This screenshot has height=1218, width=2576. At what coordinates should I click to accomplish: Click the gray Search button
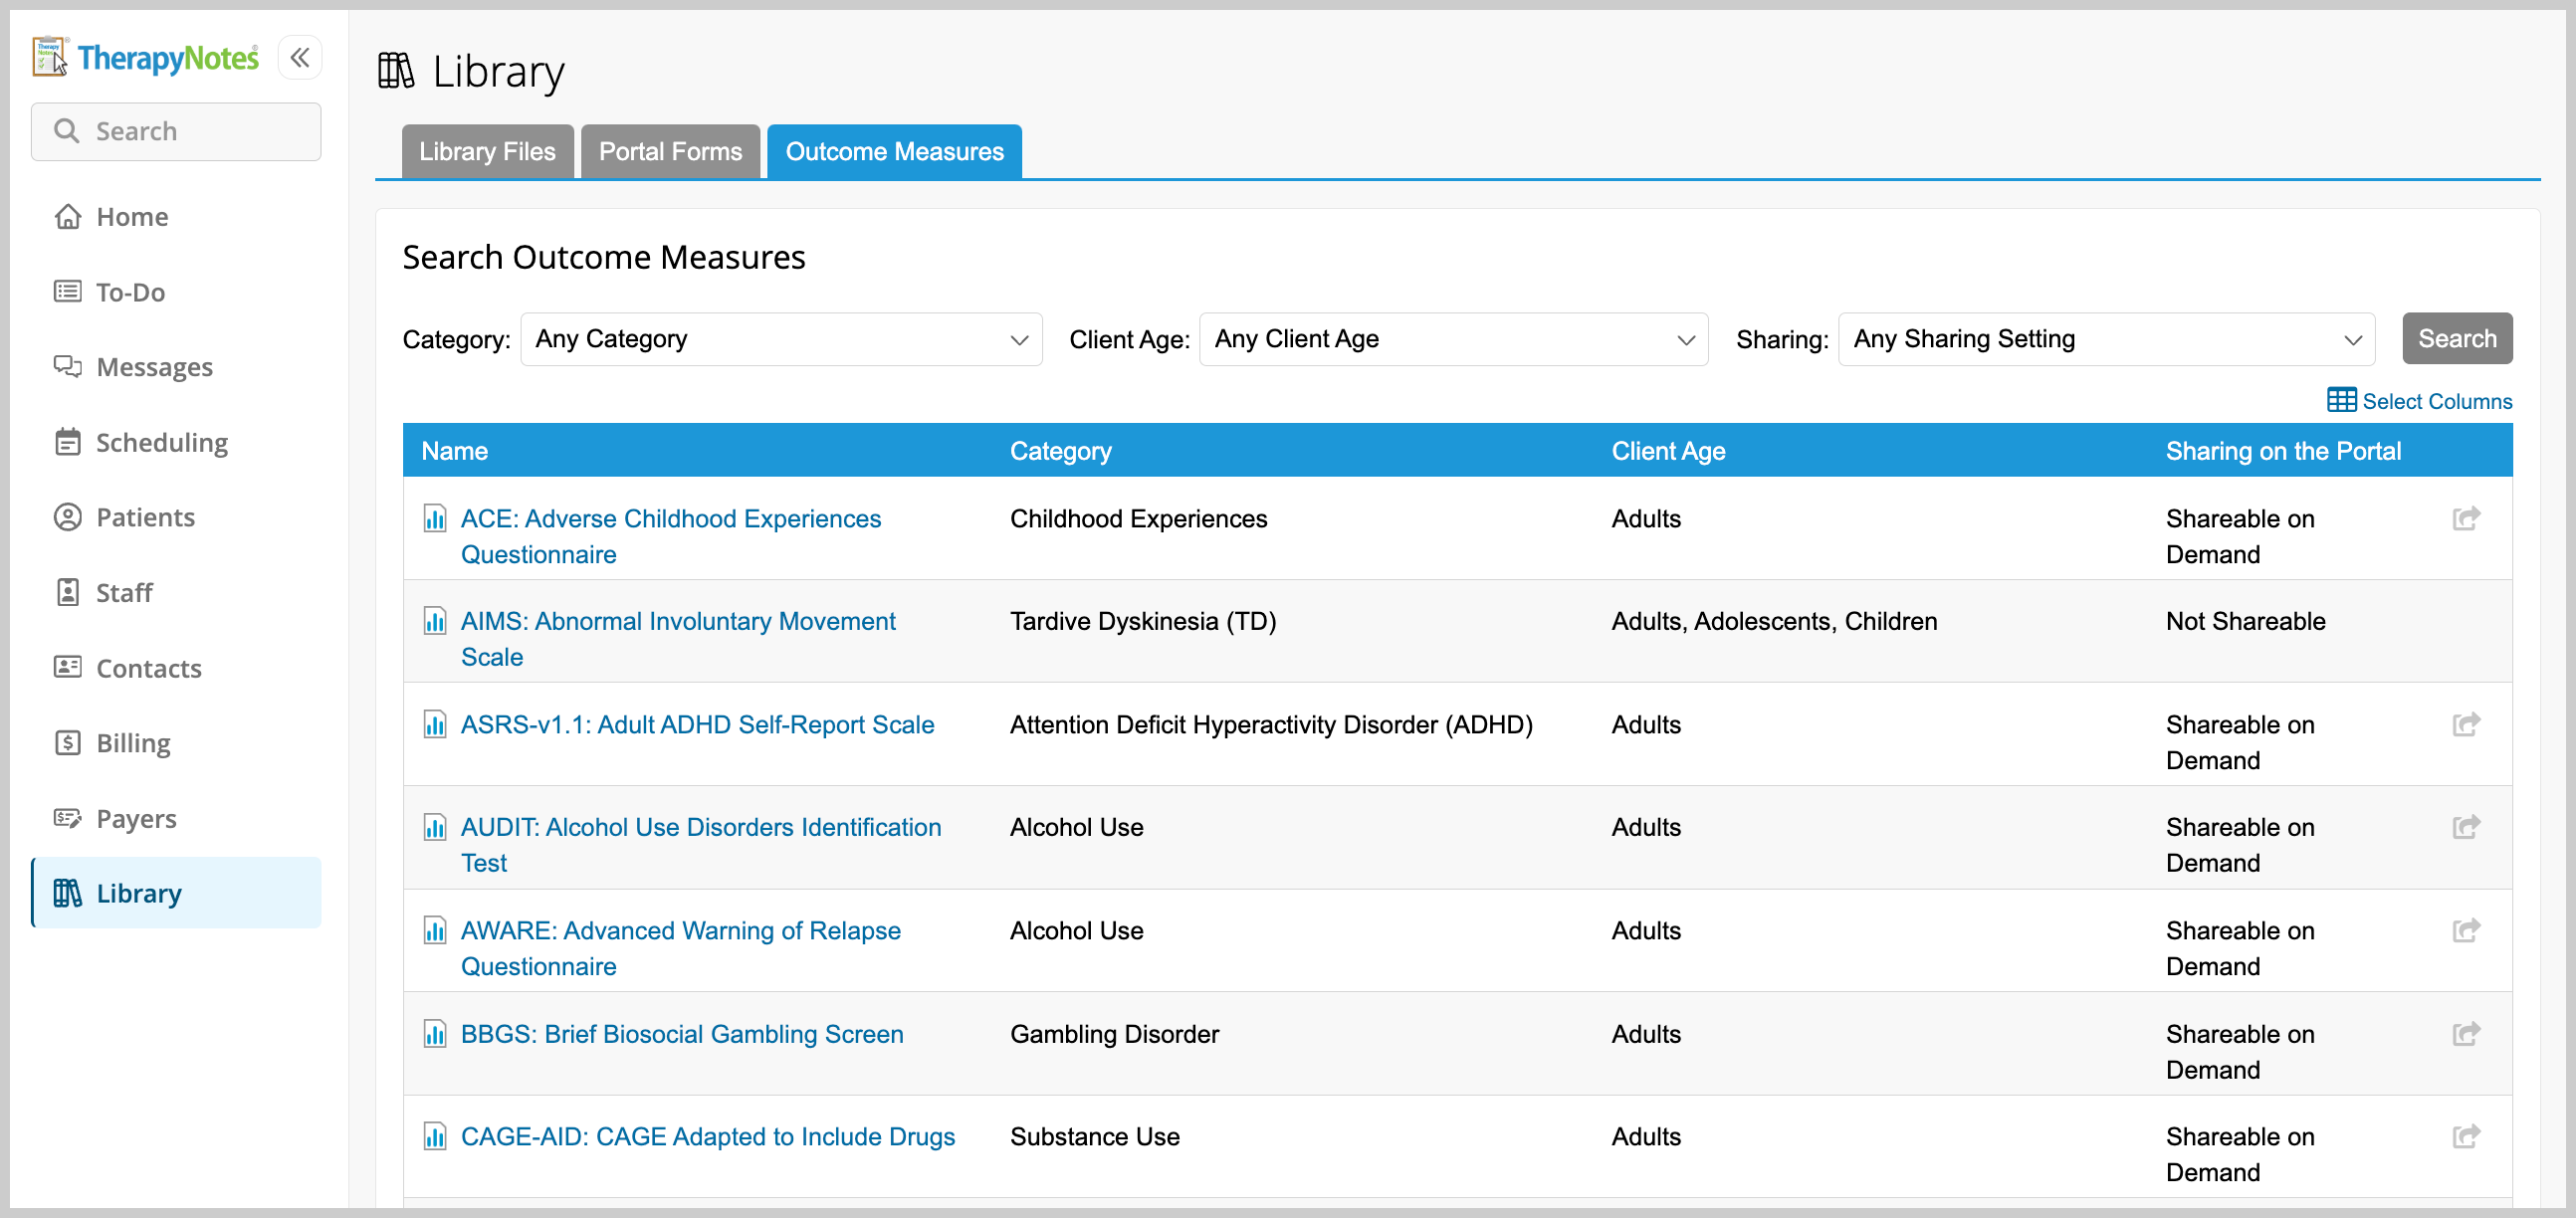tap(2457, 339)
